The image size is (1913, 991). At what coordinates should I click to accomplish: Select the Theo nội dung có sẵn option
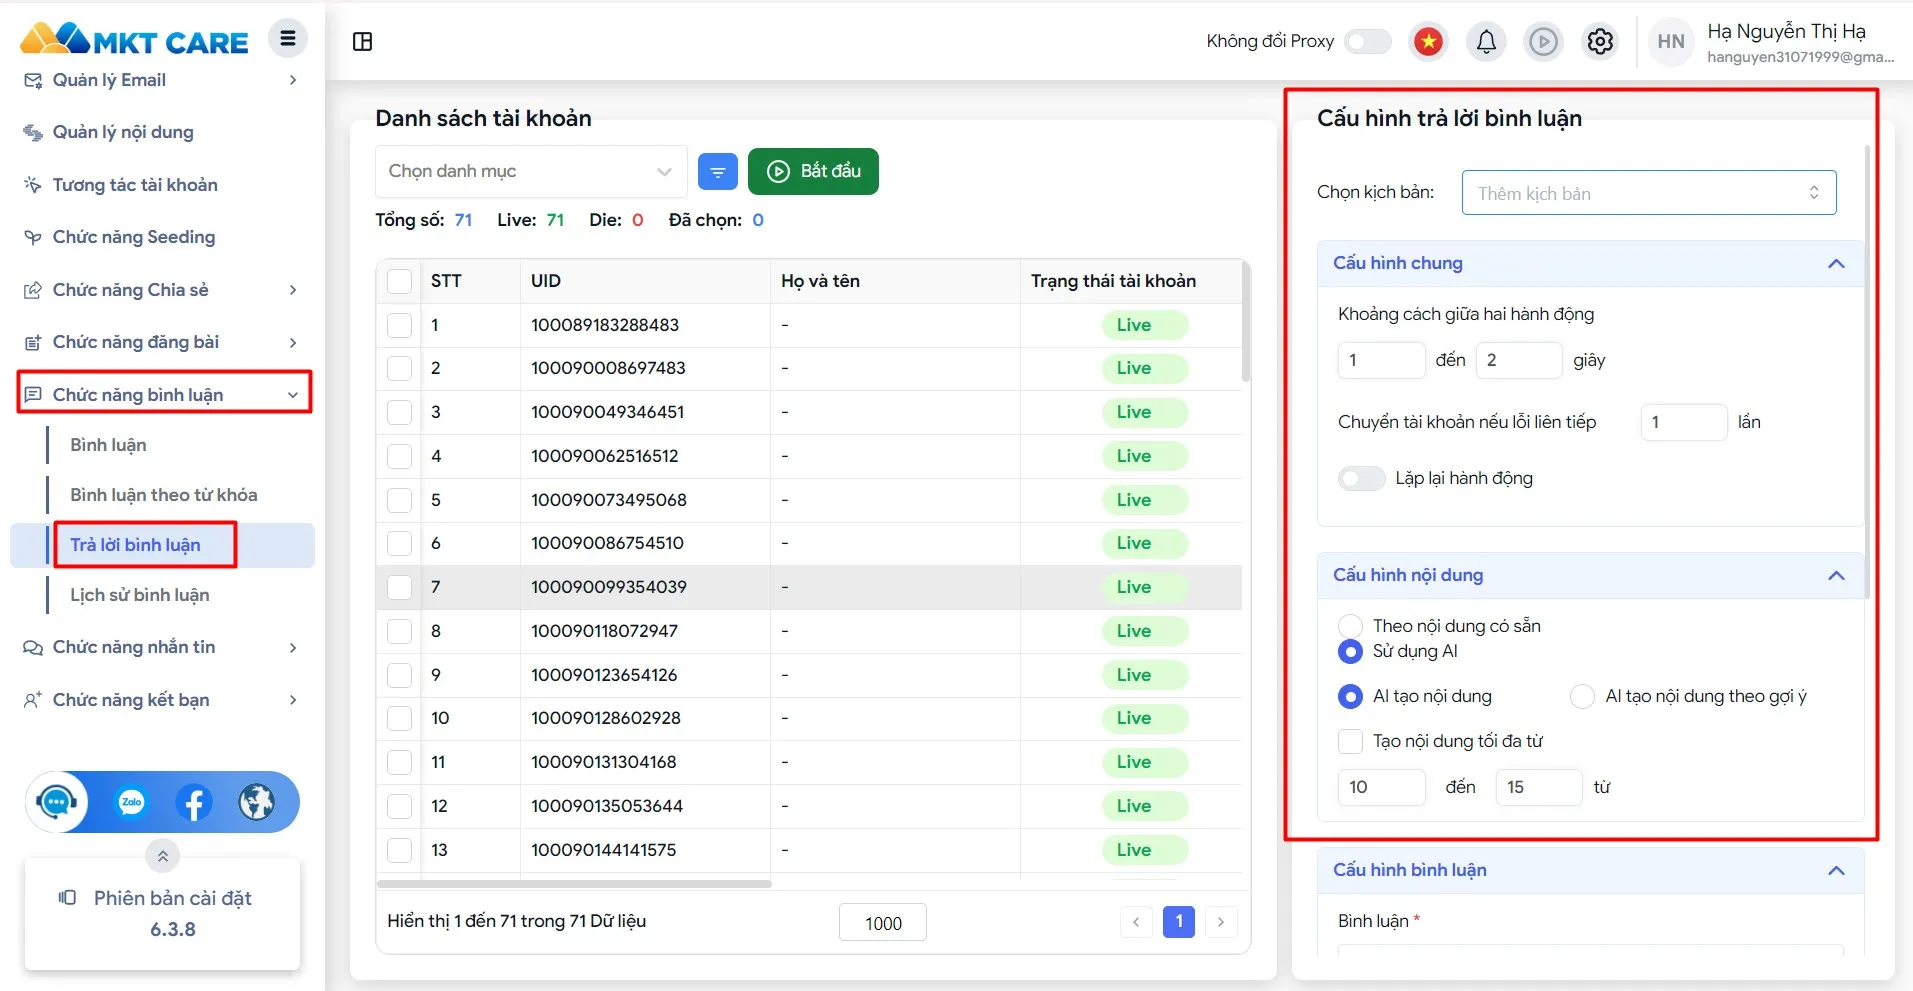(x=1350, y=626)
